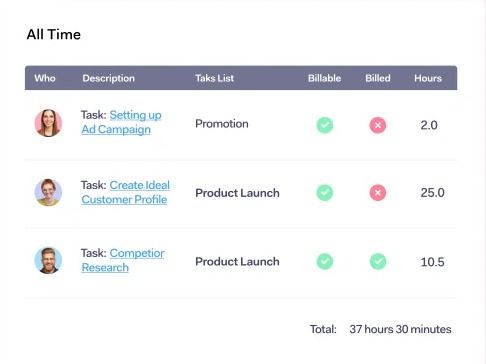Toggle Billed green checkmark for Competior Research
Image resolution: width=486 pixels, height=364 pixels.
(378, 261)
